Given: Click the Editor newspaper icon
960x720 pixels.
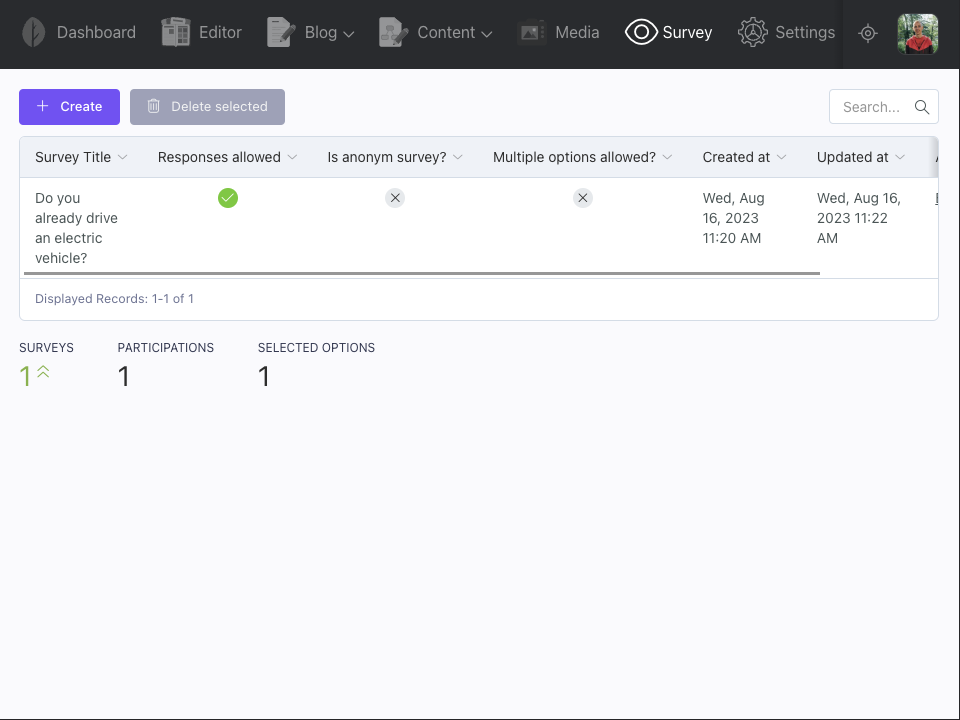Looking at the screenshot, I should coord(176,32).
